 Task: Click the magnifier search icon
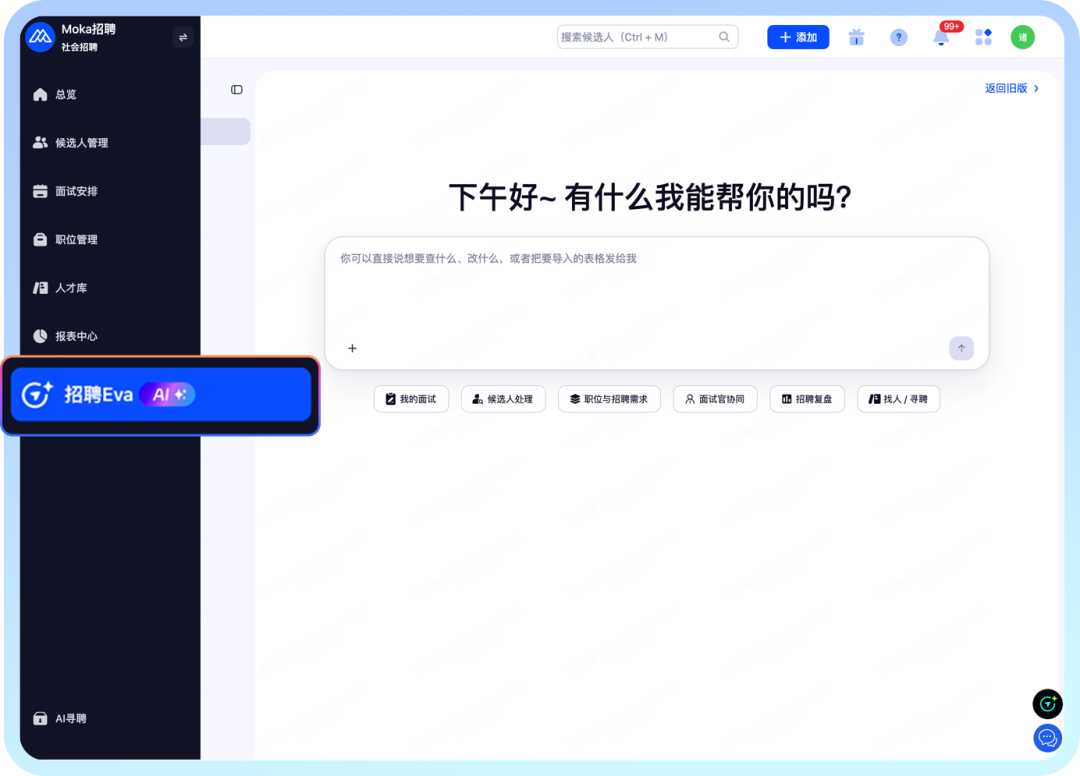click(x=724, y=37)
